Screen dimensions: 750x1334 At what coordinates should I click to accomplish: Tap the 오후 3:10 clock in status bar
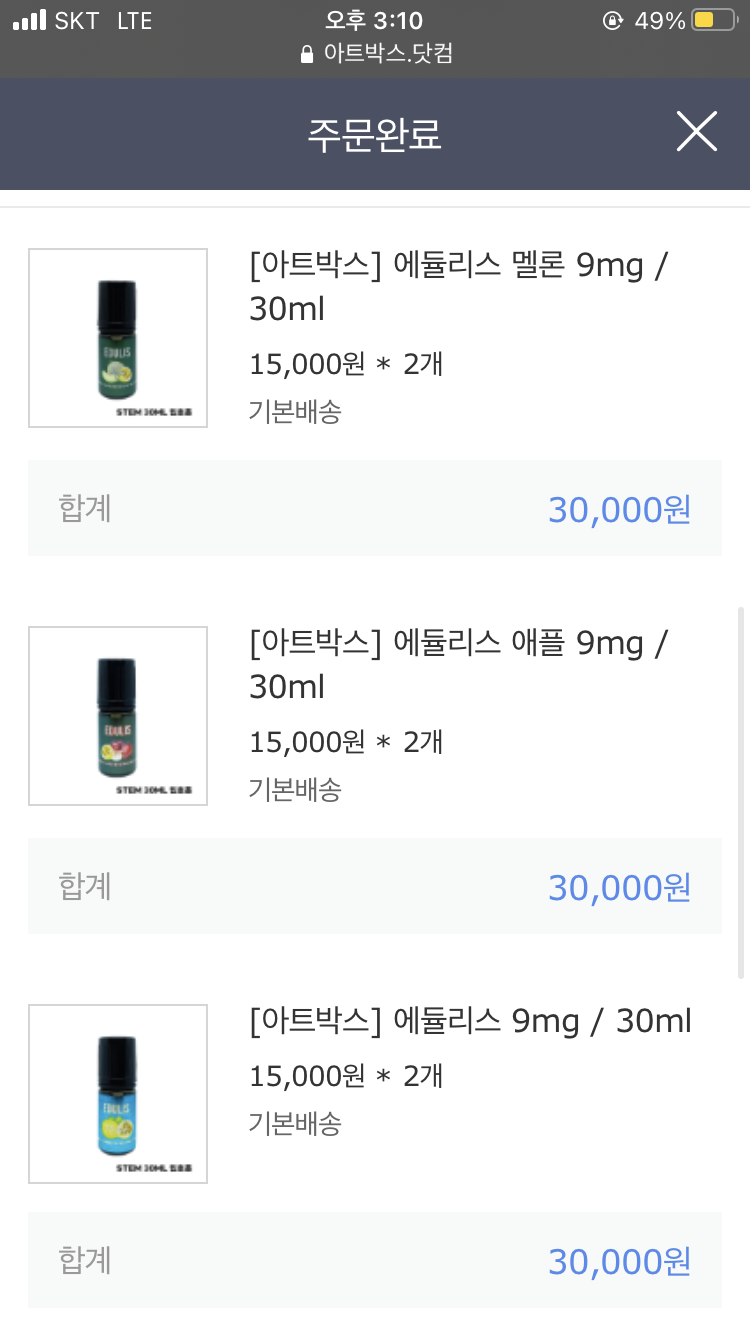[x=374, y=21]
